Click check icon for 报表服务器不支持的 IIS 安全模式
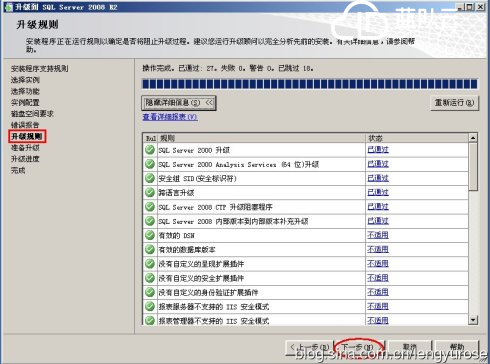Screen dimensions: 490x364 tap(150, 306)
